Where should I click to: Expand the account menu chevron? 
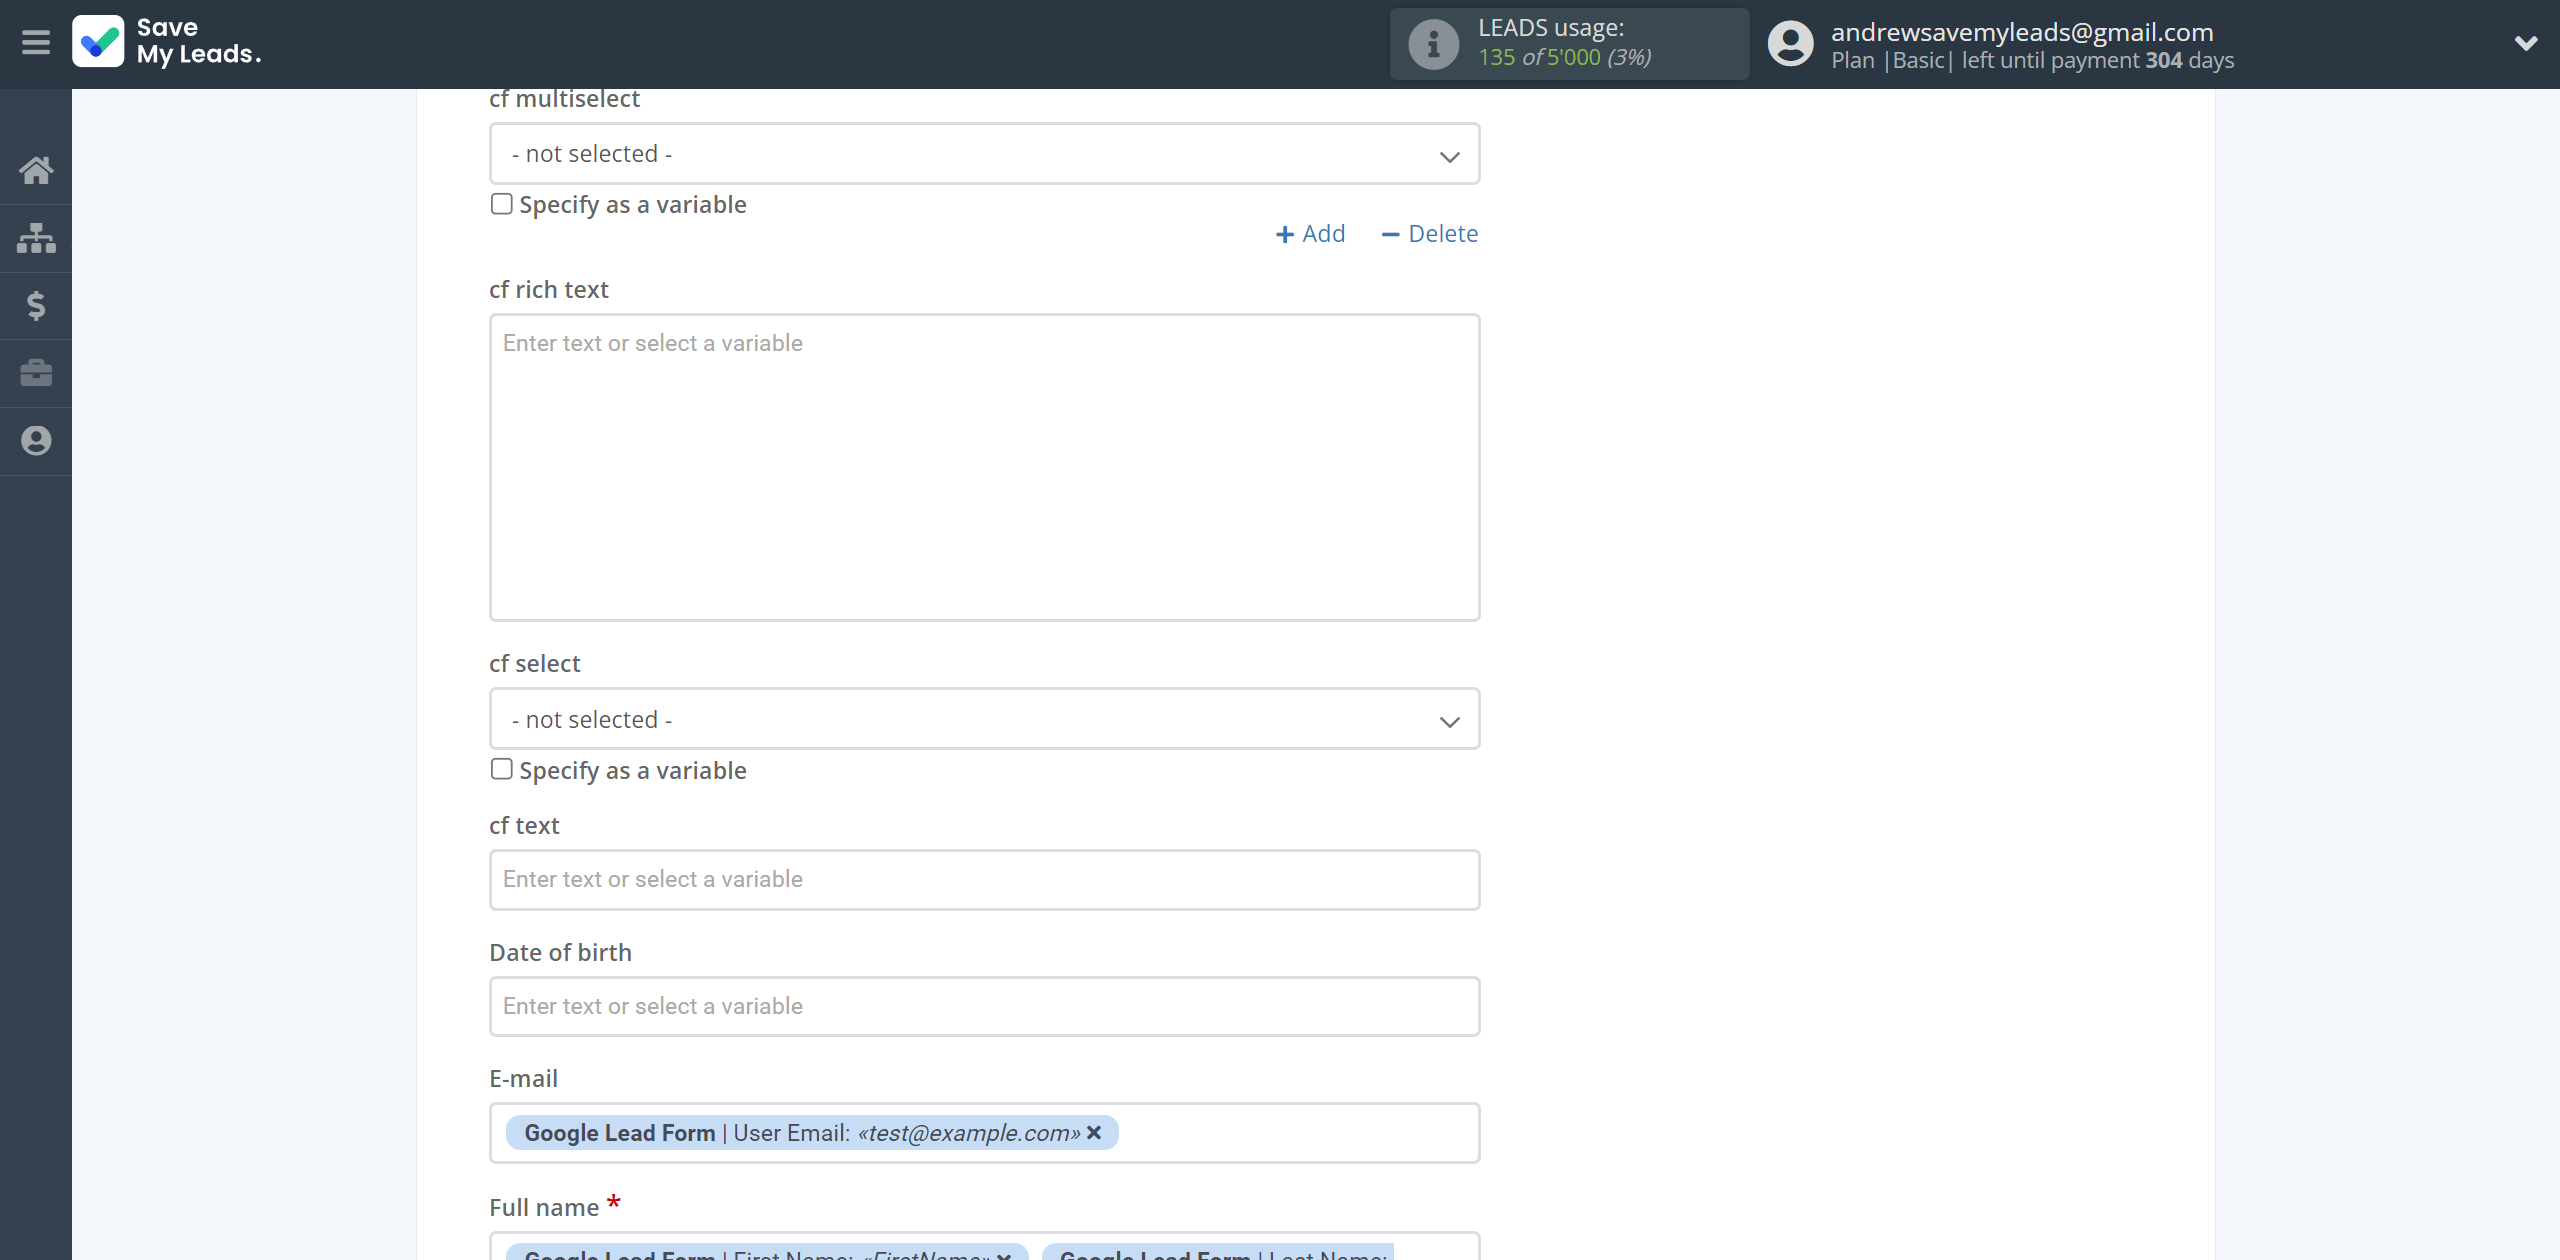click(x=2526, y=43)
